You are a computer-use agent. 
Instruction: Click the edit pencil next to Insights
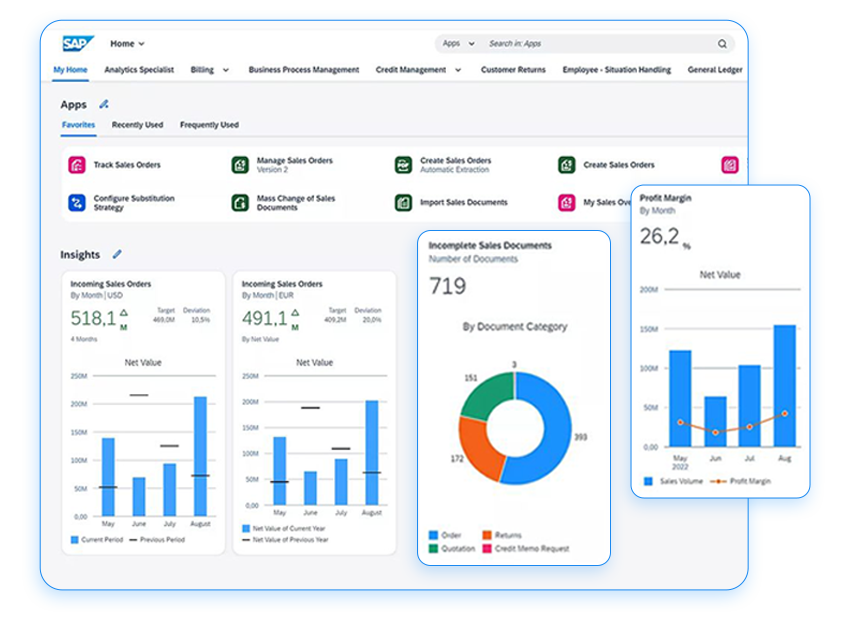[x=117, y=255]
